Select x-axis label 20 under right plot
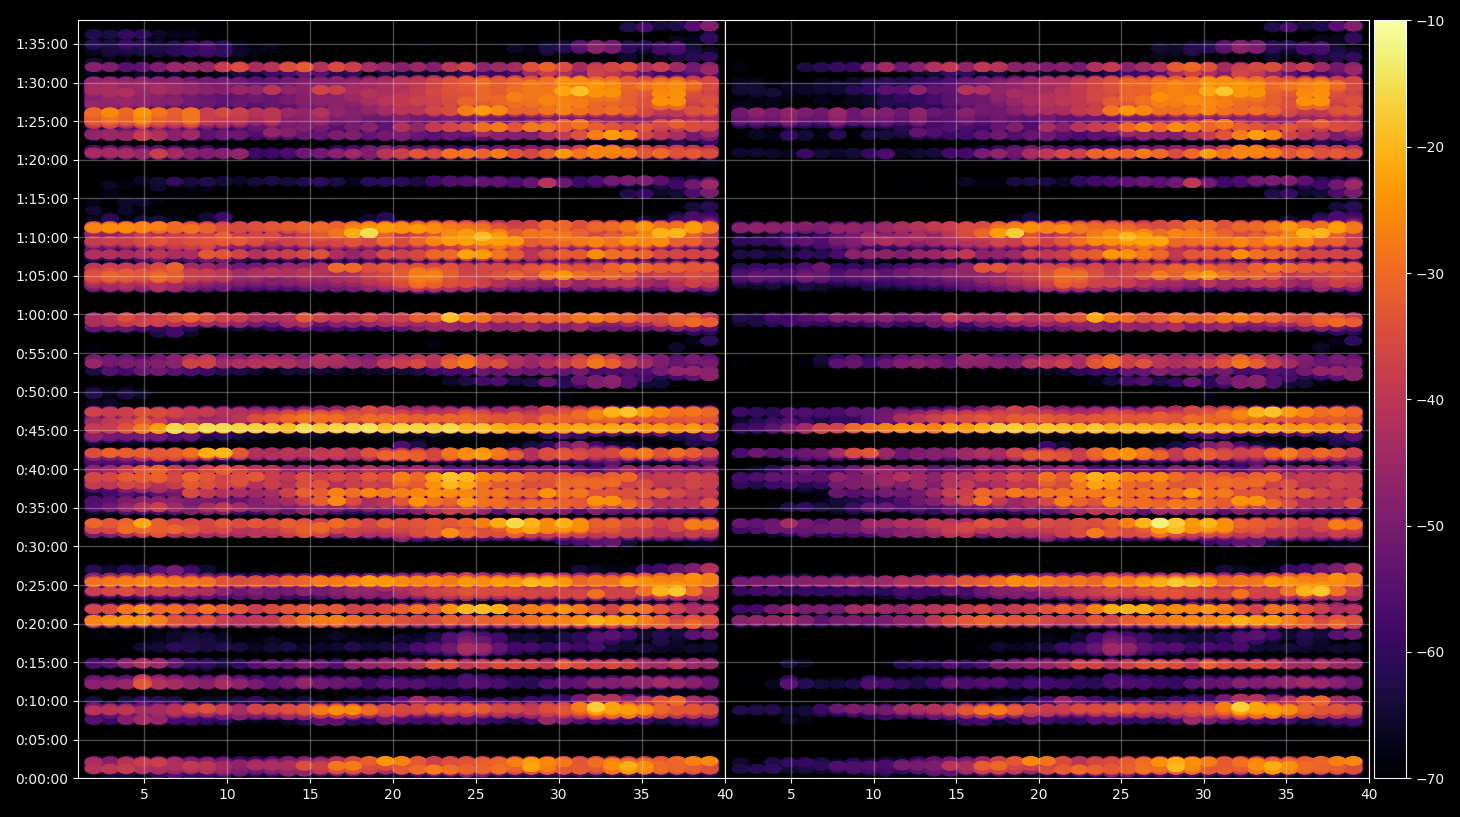1460x817 pixels. pos(1039,795)
